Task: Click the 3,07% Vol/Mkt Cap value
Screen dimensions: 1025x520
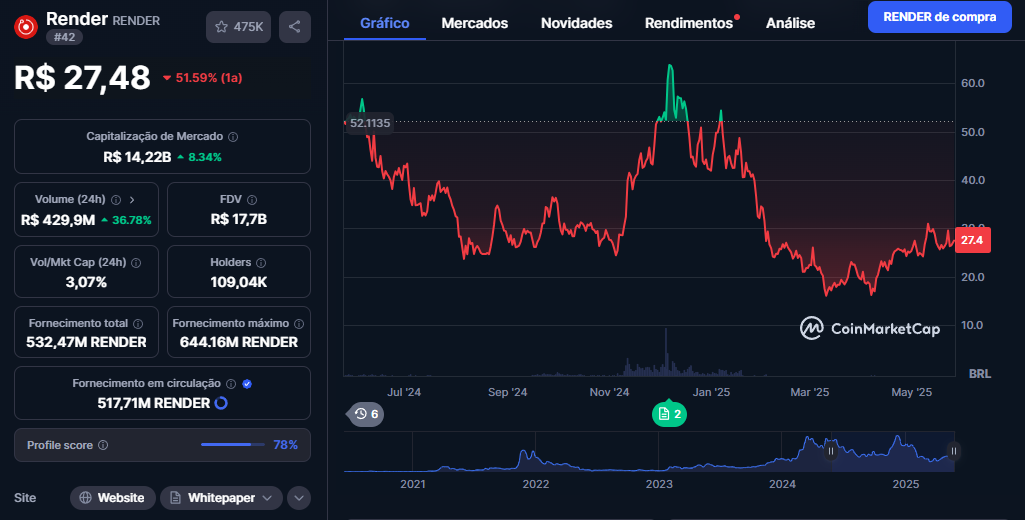Action: [86, 283]
